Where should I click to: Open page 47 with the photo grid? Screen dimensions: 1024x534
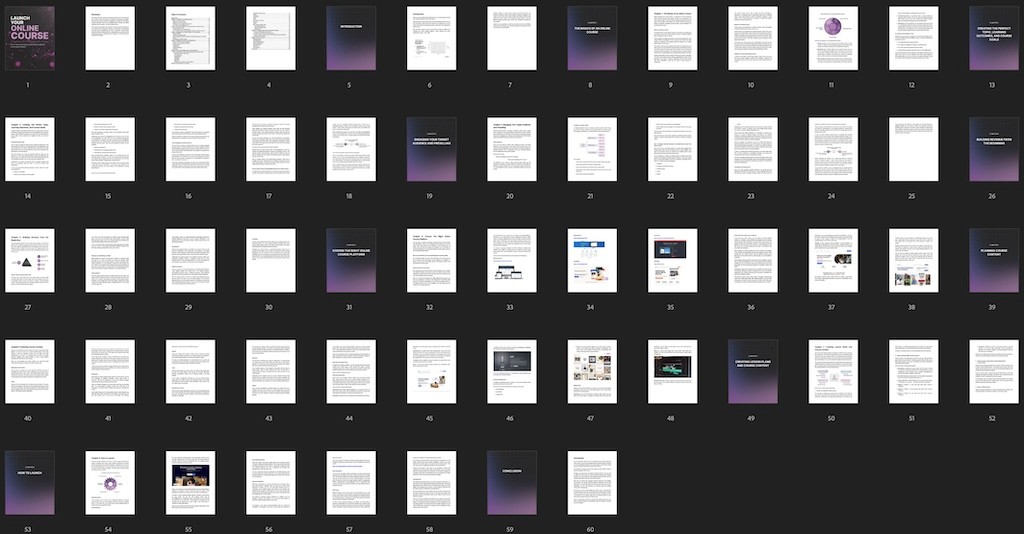[x=592, y=371]
